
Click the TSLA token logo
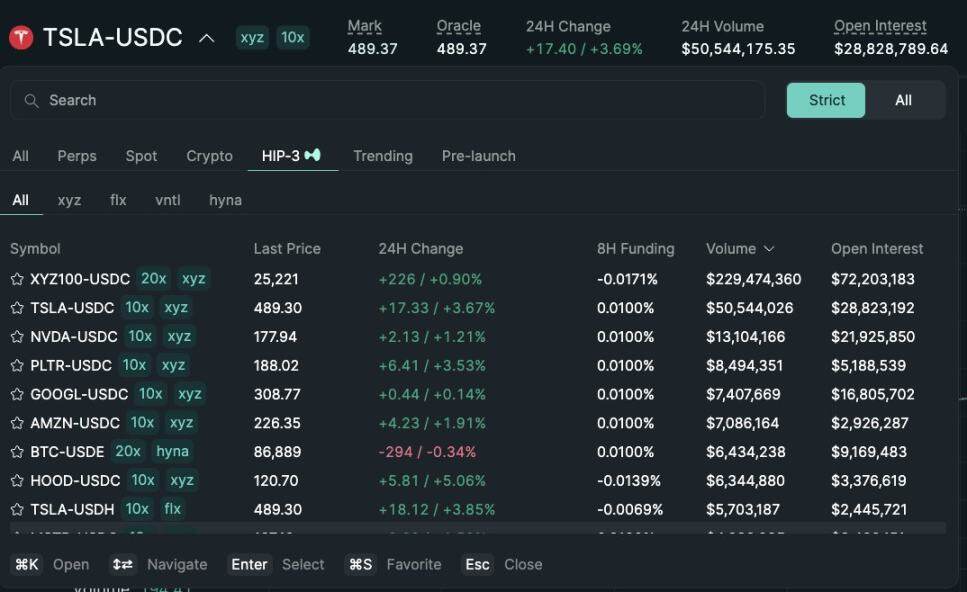point(20,36)
